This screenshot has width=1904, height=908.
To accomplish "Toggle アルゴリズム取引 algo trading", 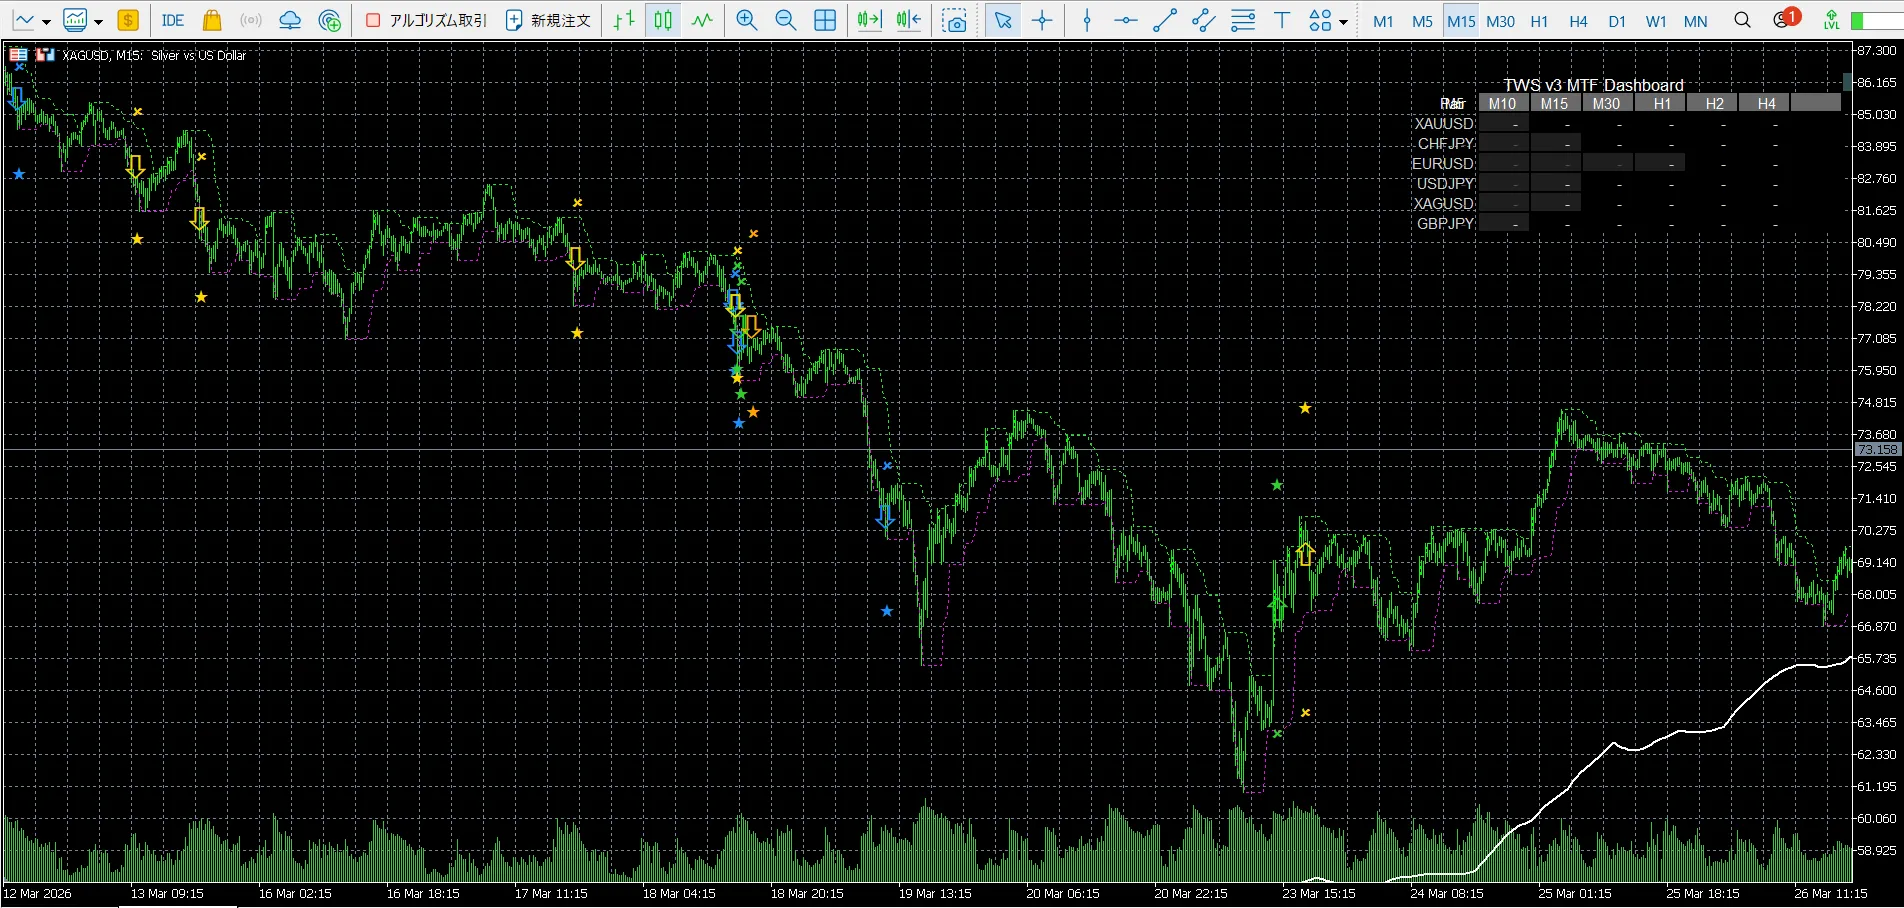I will coord(426,20).
